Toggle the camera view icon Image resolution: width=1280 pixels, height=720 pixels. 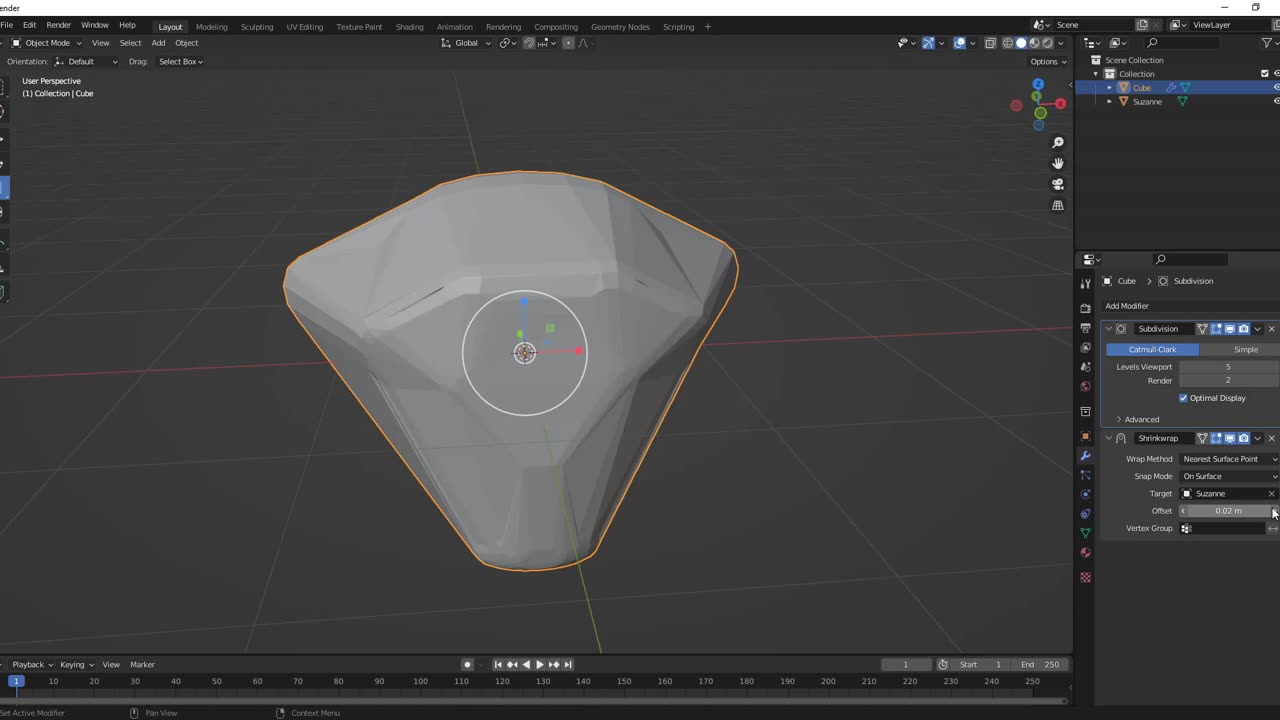(1058, 184)
